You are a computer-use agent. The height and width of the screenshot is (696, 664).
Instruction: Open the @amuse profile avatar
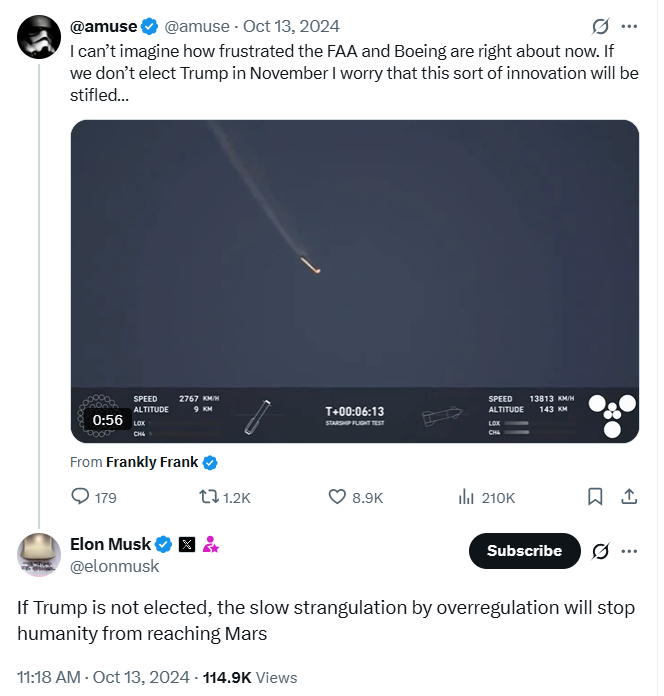(x=38, y=36)
